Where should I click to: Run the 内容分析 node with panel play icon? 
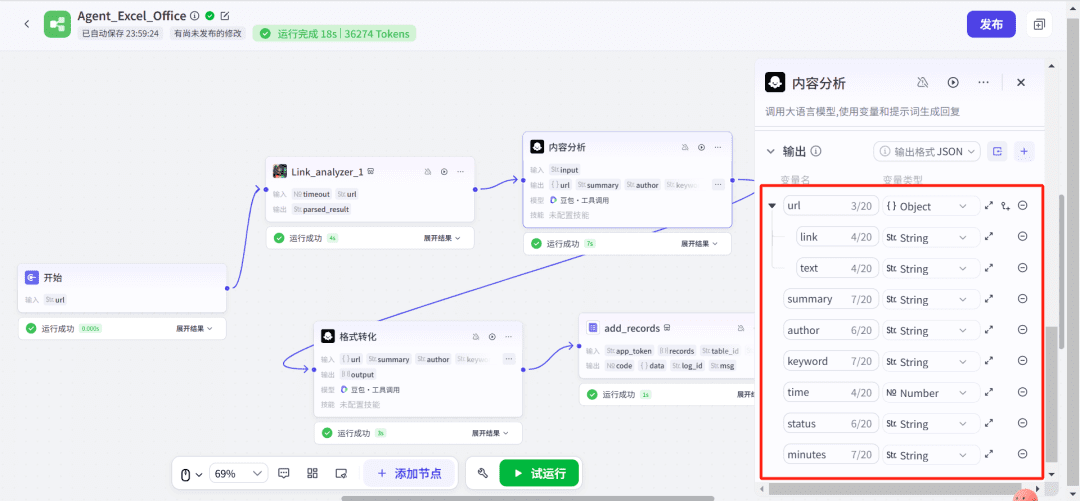953,83
